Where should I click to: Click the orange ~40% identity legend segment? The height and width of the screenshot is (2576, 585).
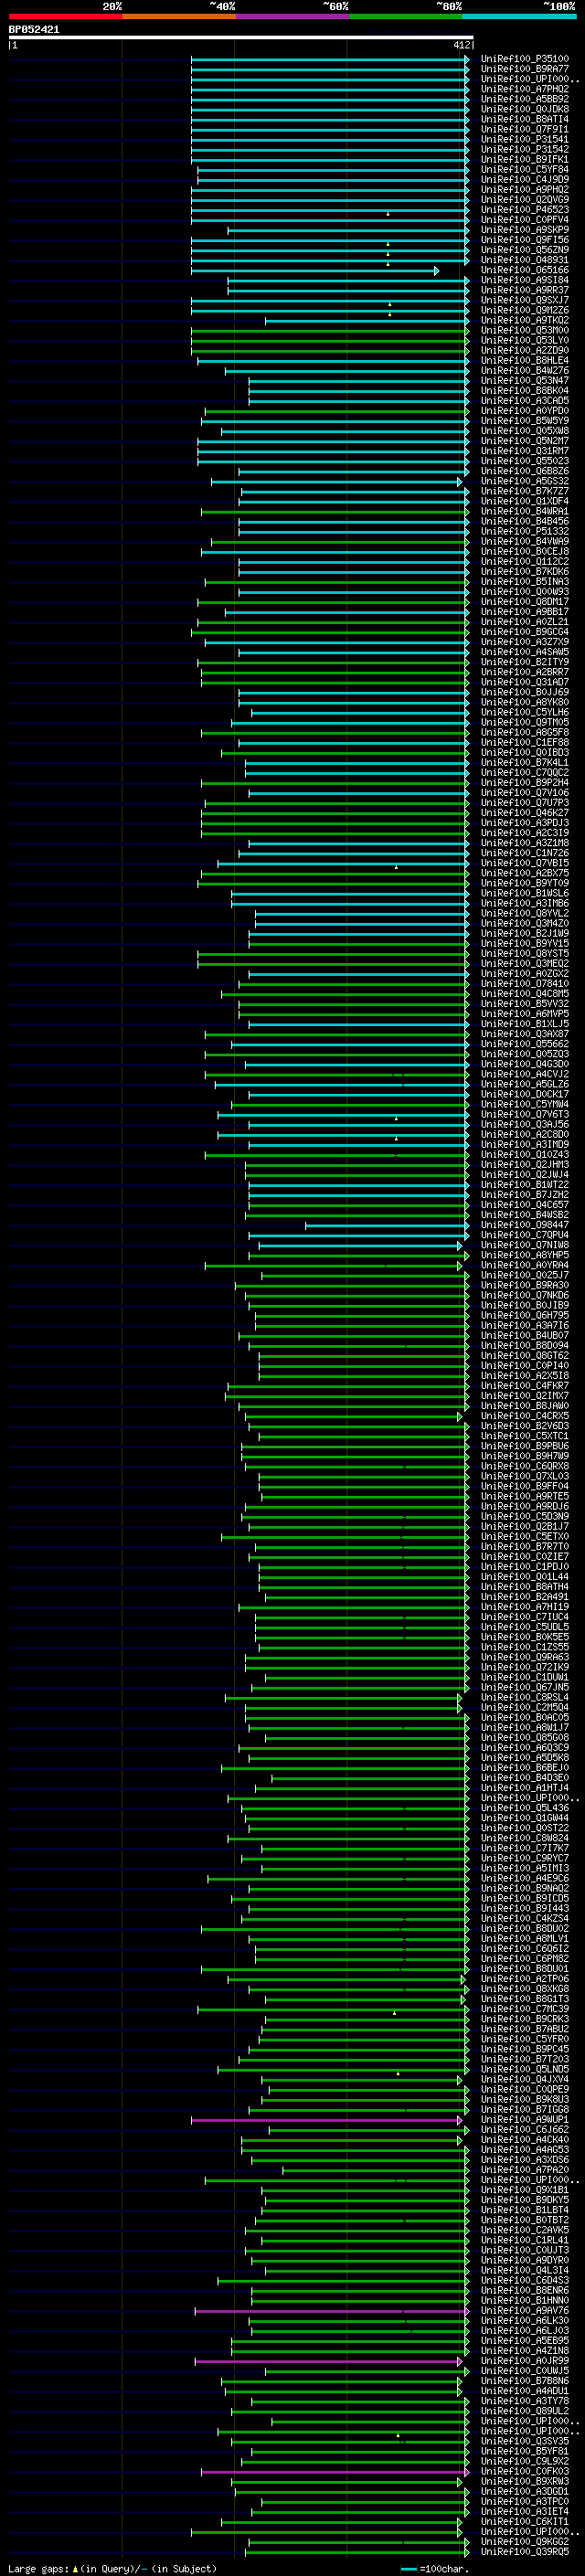tap(179, 17)
